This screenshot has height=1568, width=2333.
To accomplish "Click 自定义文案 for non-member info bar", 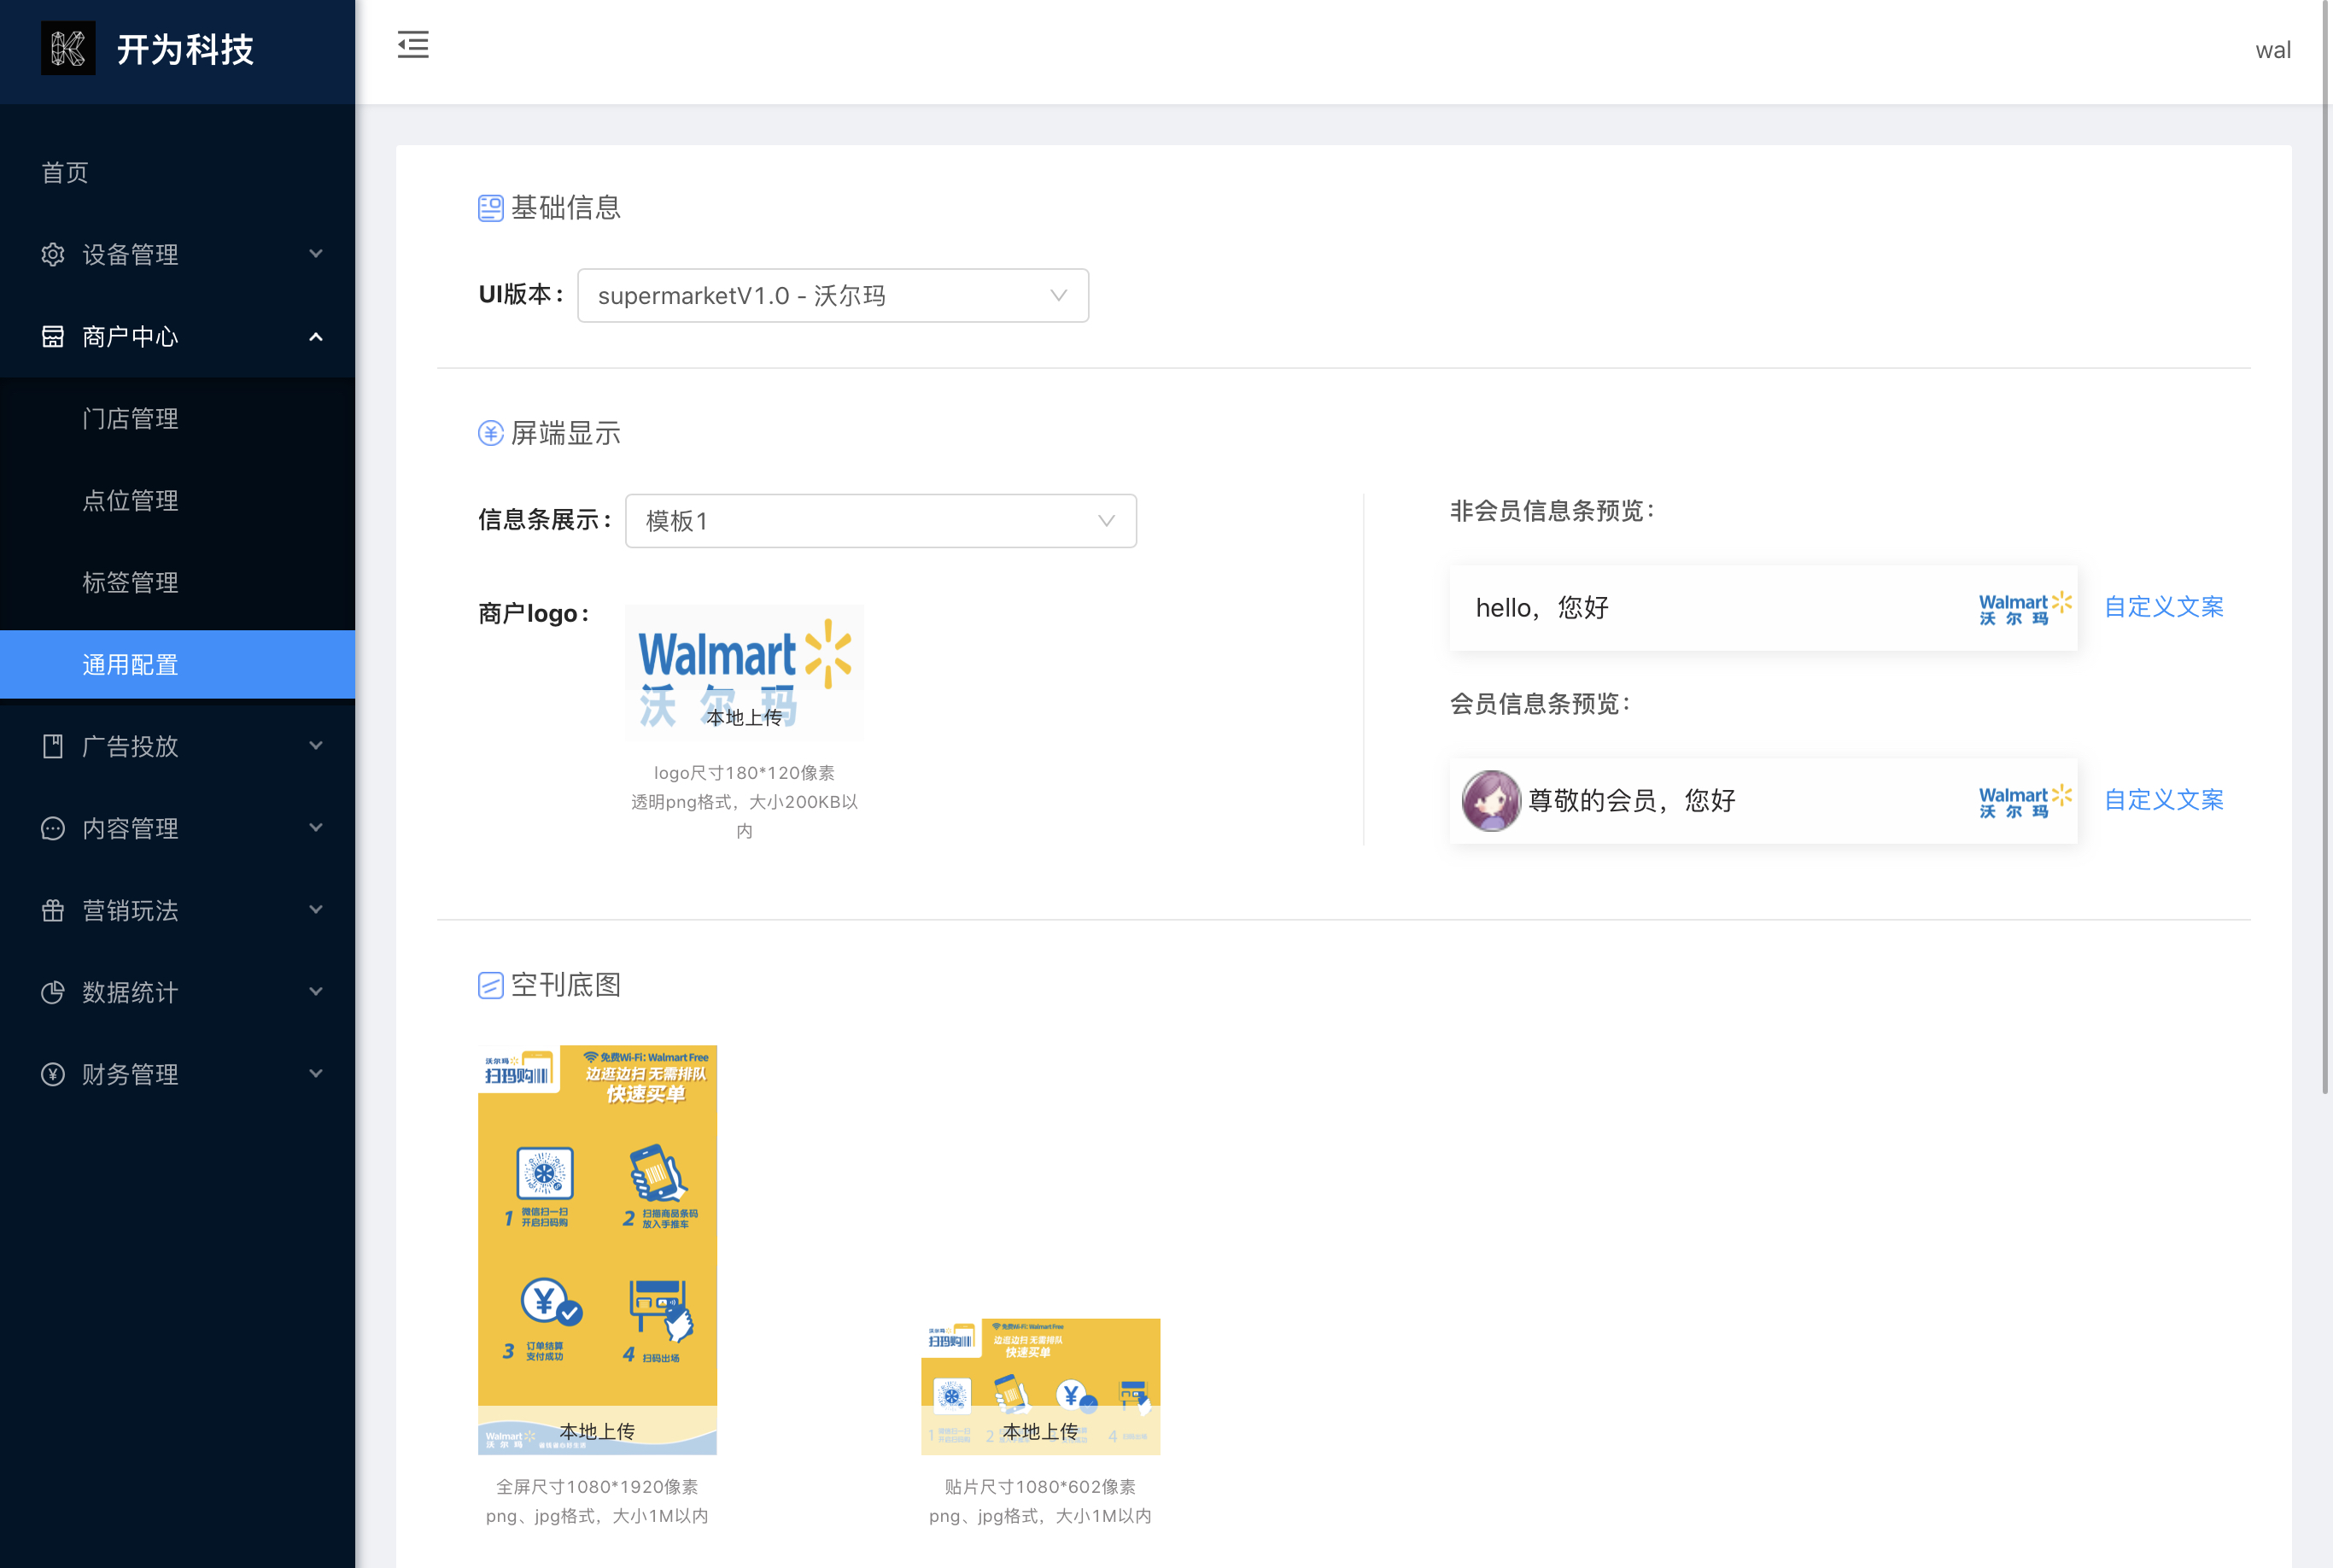I will (x=2164, y=607).
